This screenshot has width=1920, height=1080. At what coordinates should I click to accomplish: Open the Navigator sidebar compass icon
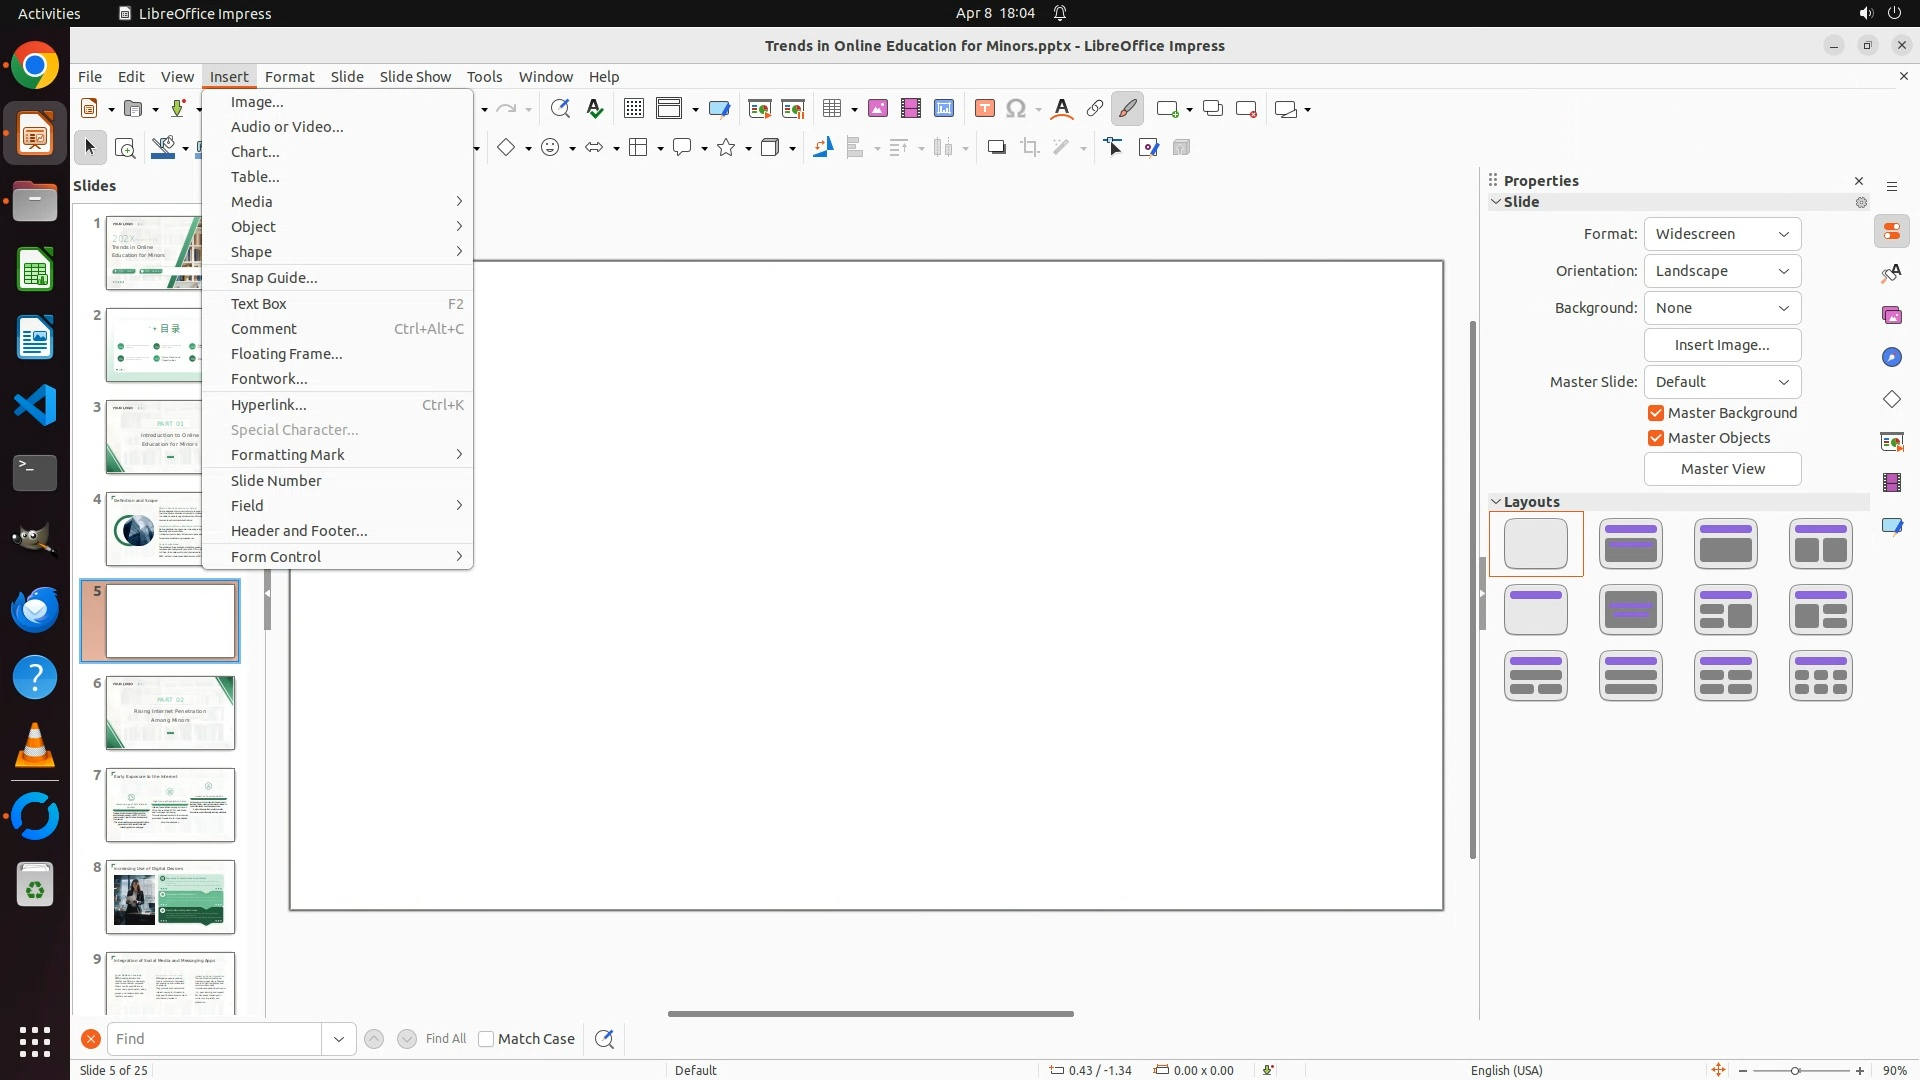[x=1891, y=358]
